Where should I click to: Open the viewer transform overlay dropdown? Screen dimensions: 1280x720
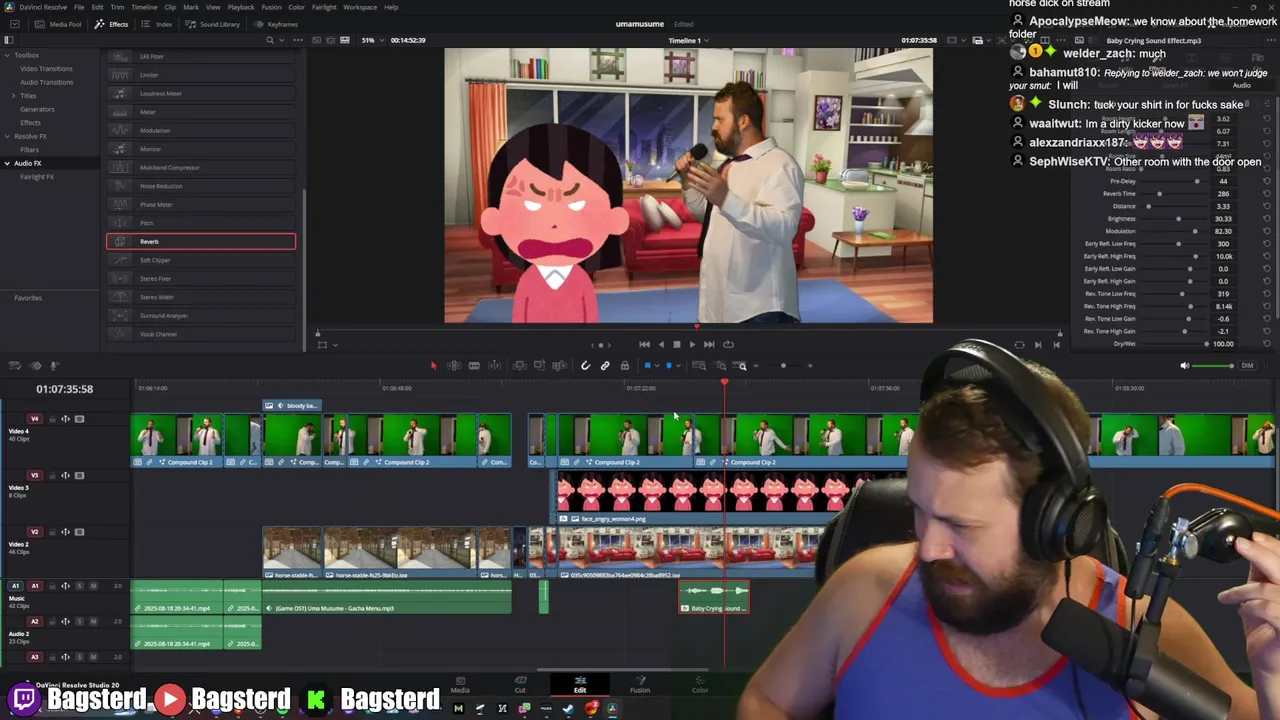coord(334,345)
